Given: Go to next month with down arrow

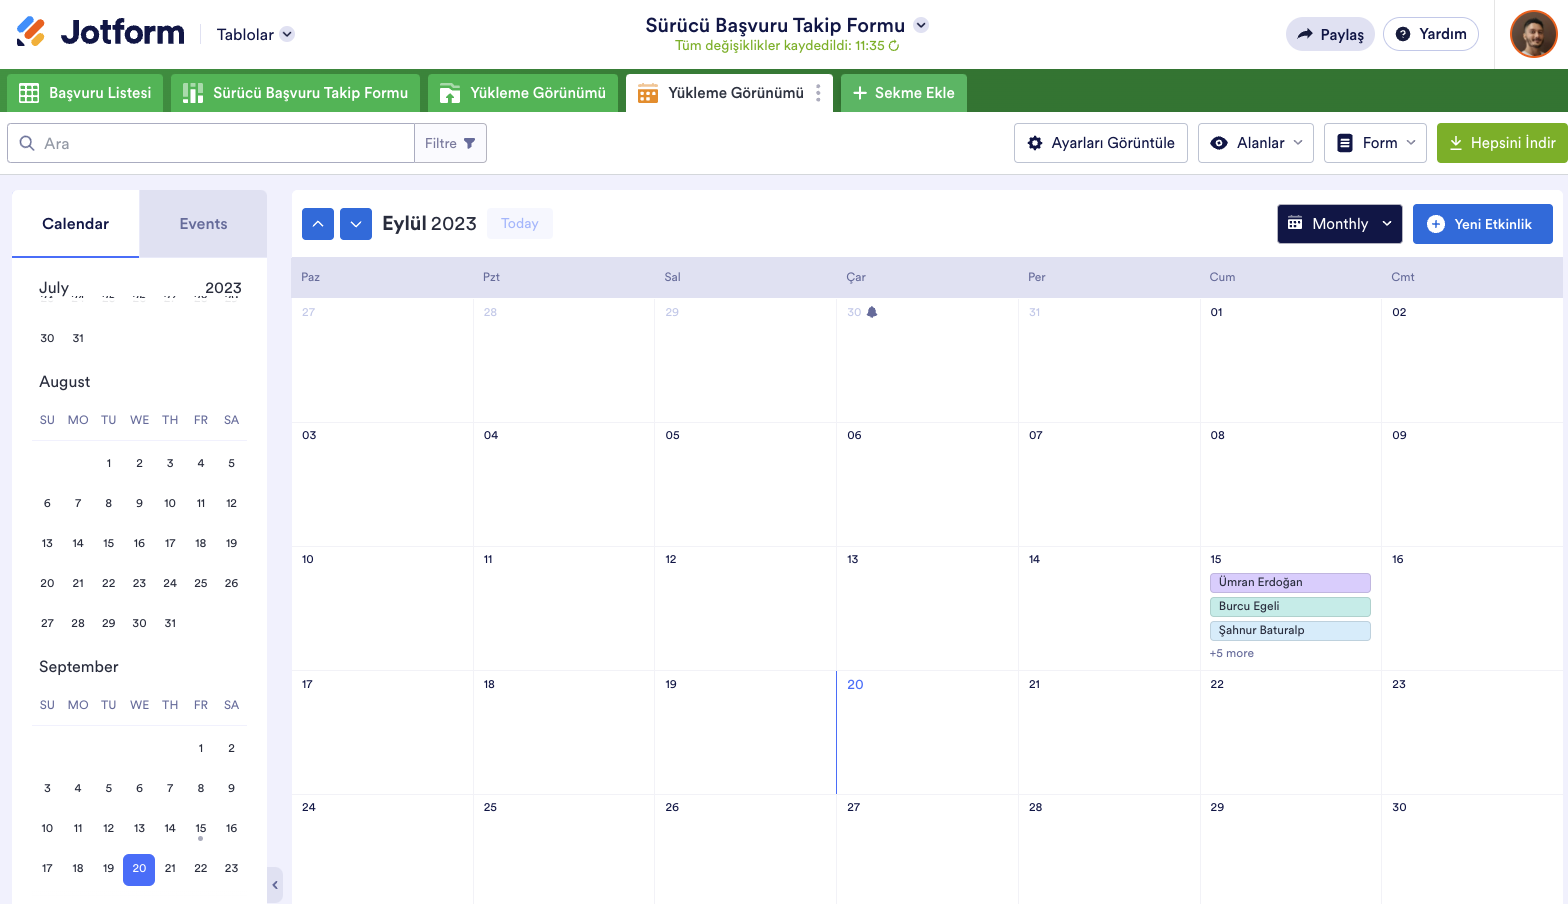Looking at the screenshot, I should pos(356,224).
